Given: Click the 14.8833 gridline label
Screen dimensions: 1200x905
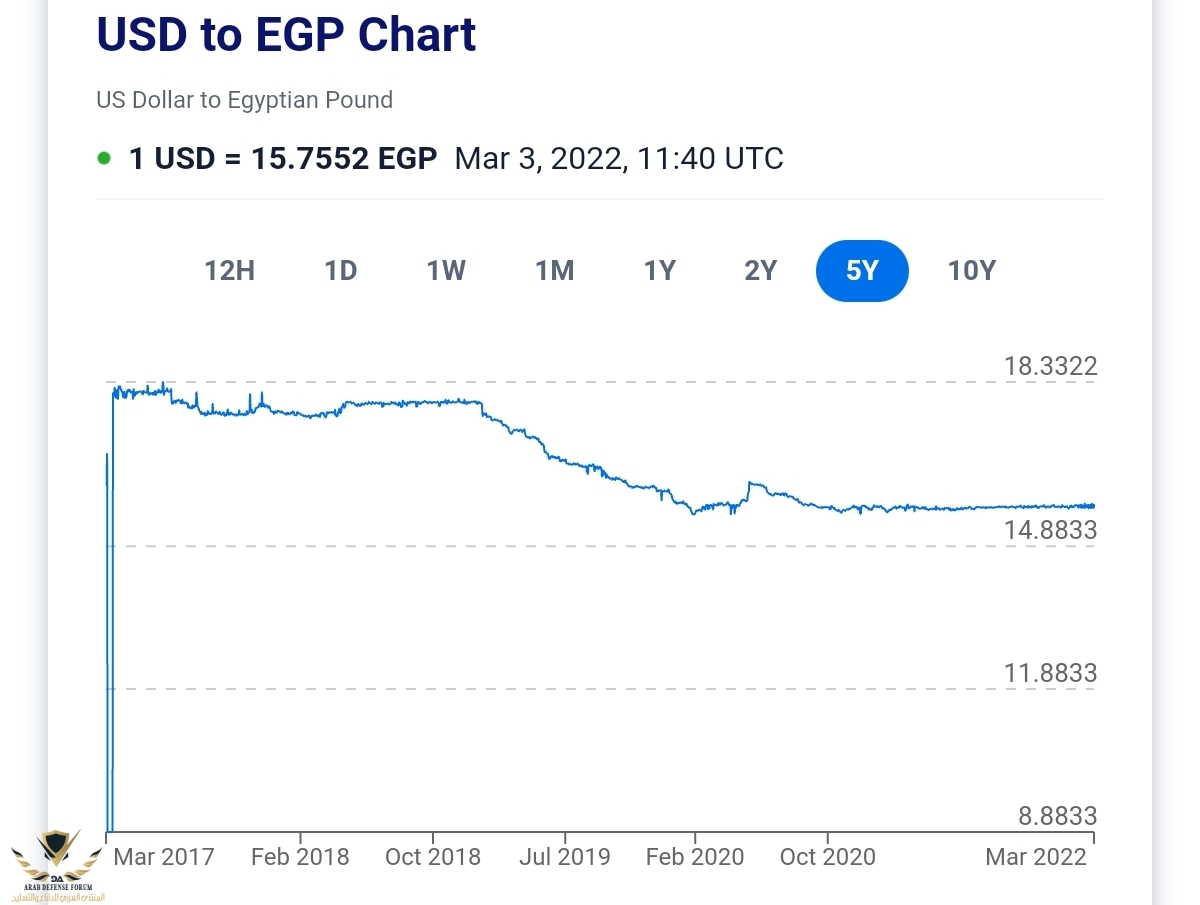Looking at the screenshot, I should tap(1050, 530).
